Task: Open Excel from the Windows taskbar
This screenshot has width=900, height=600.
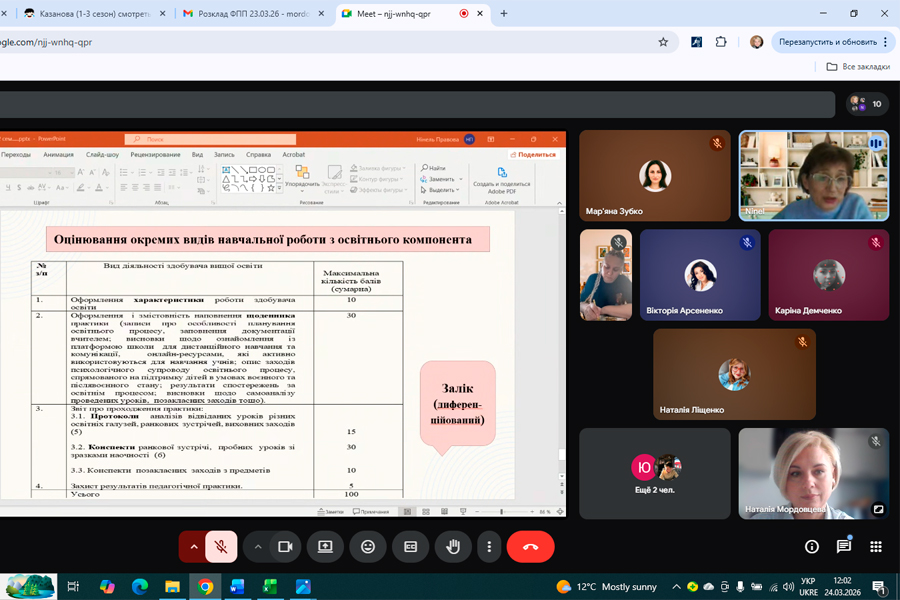Action: (270, 586)
